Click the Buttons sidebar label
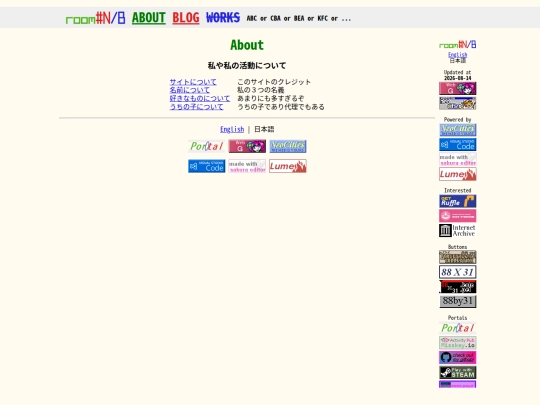The image size is (540, 405). pos(458,247)
